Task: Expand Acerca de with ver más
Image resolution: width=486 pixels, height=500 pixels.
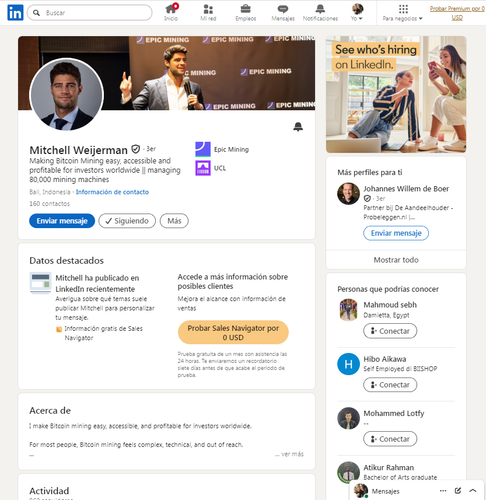Action: [289, 454]
